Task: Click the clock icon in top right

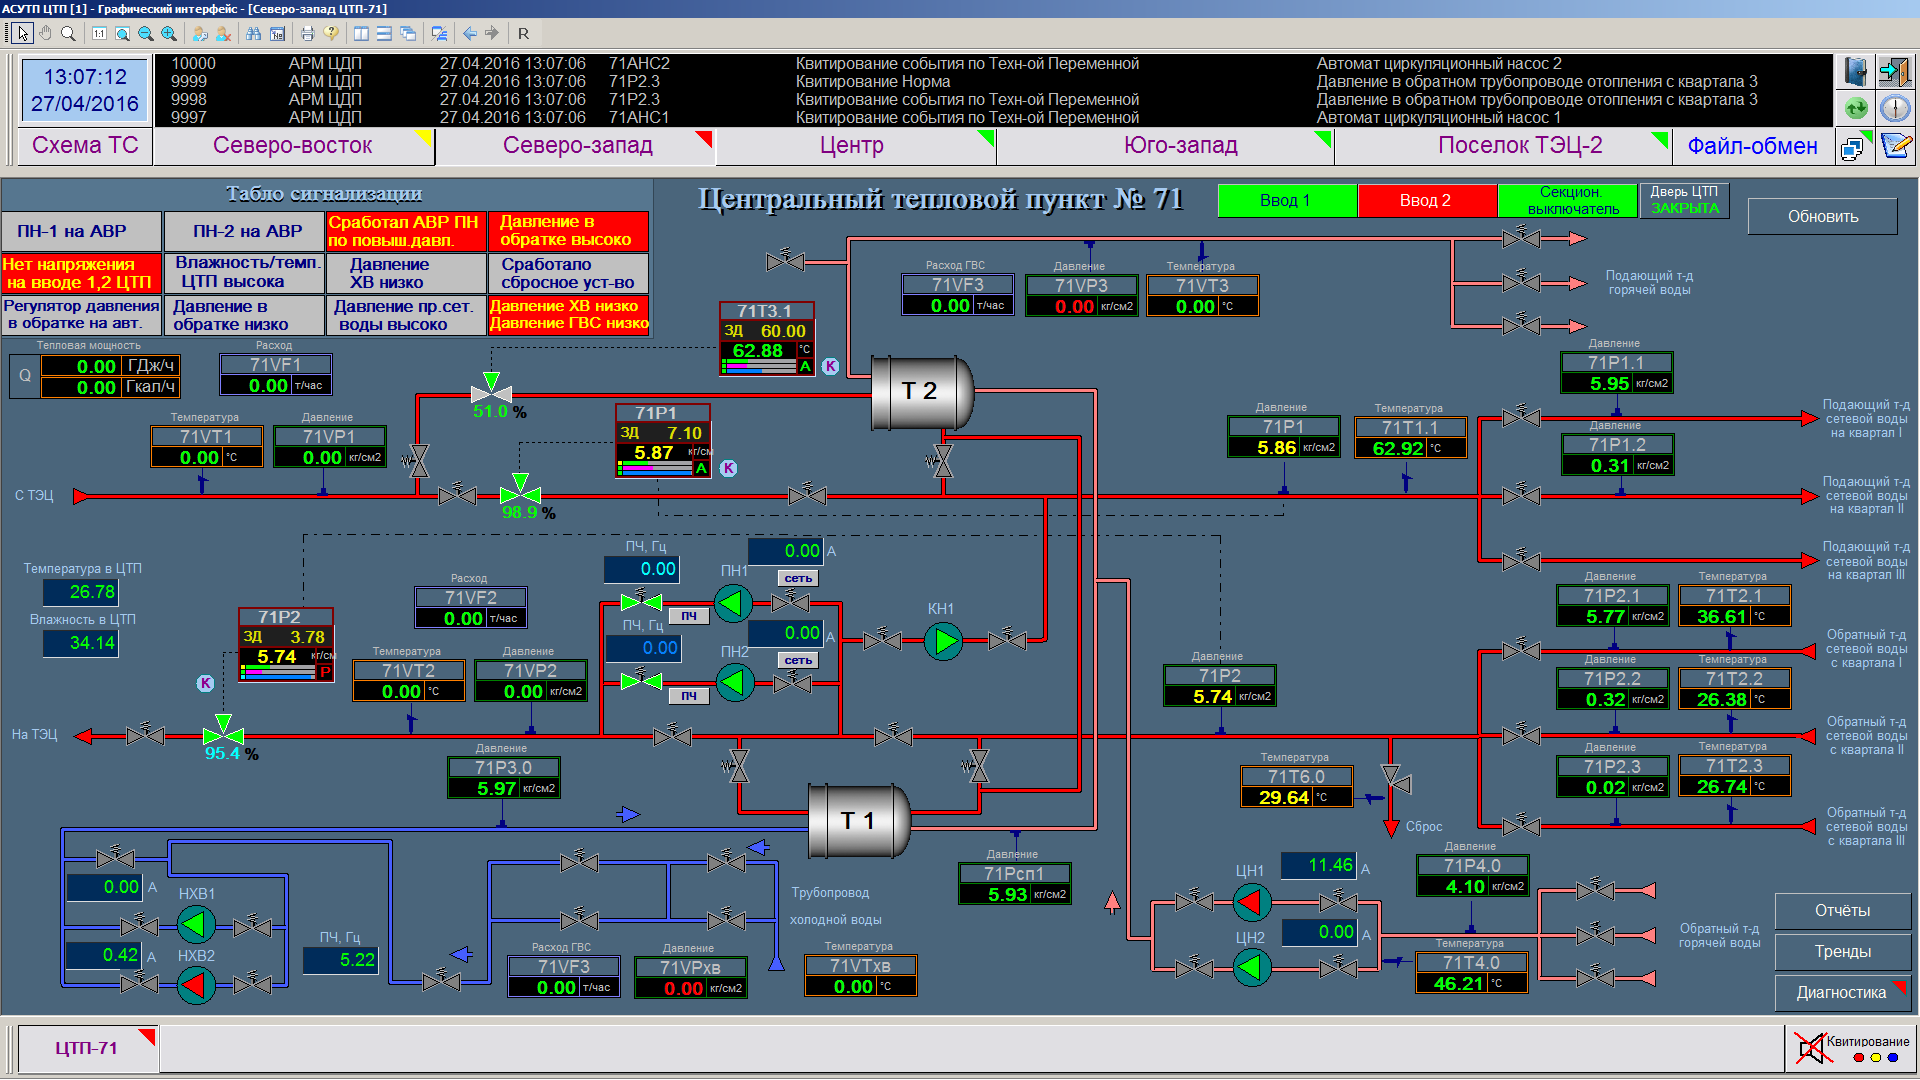Action: point(1895,108)
